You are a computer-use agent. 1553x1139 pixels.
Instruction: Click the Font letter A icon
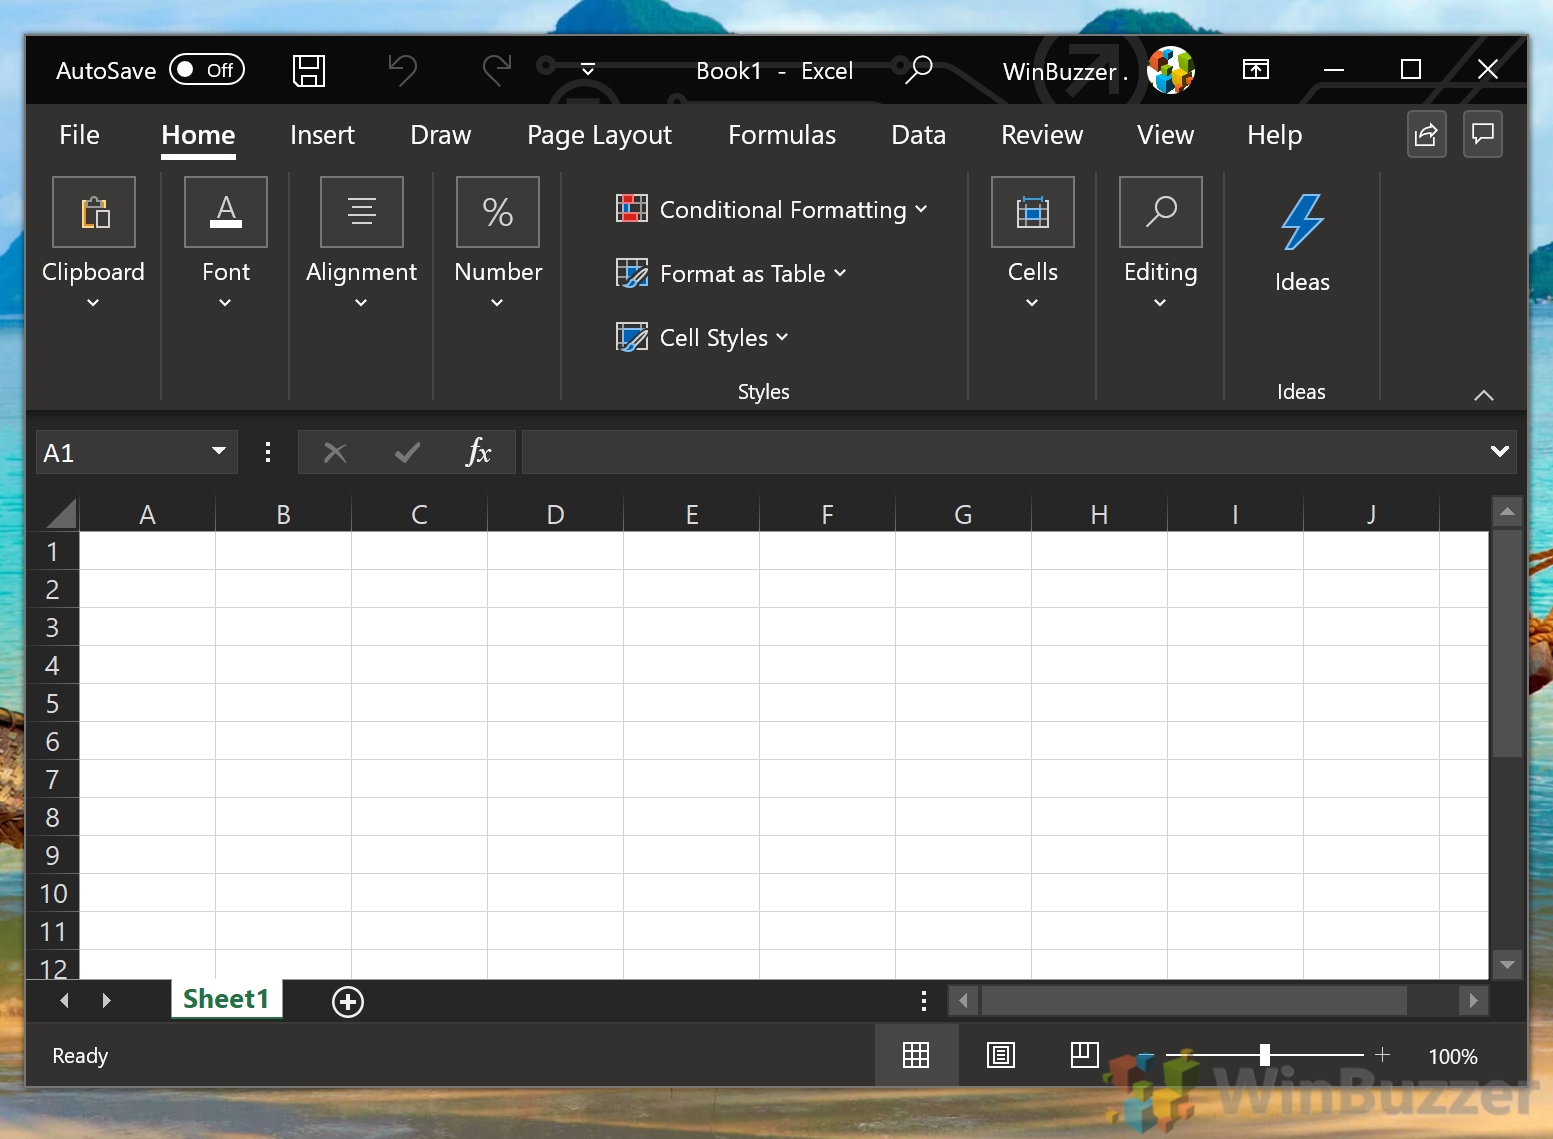click(226, 212)
